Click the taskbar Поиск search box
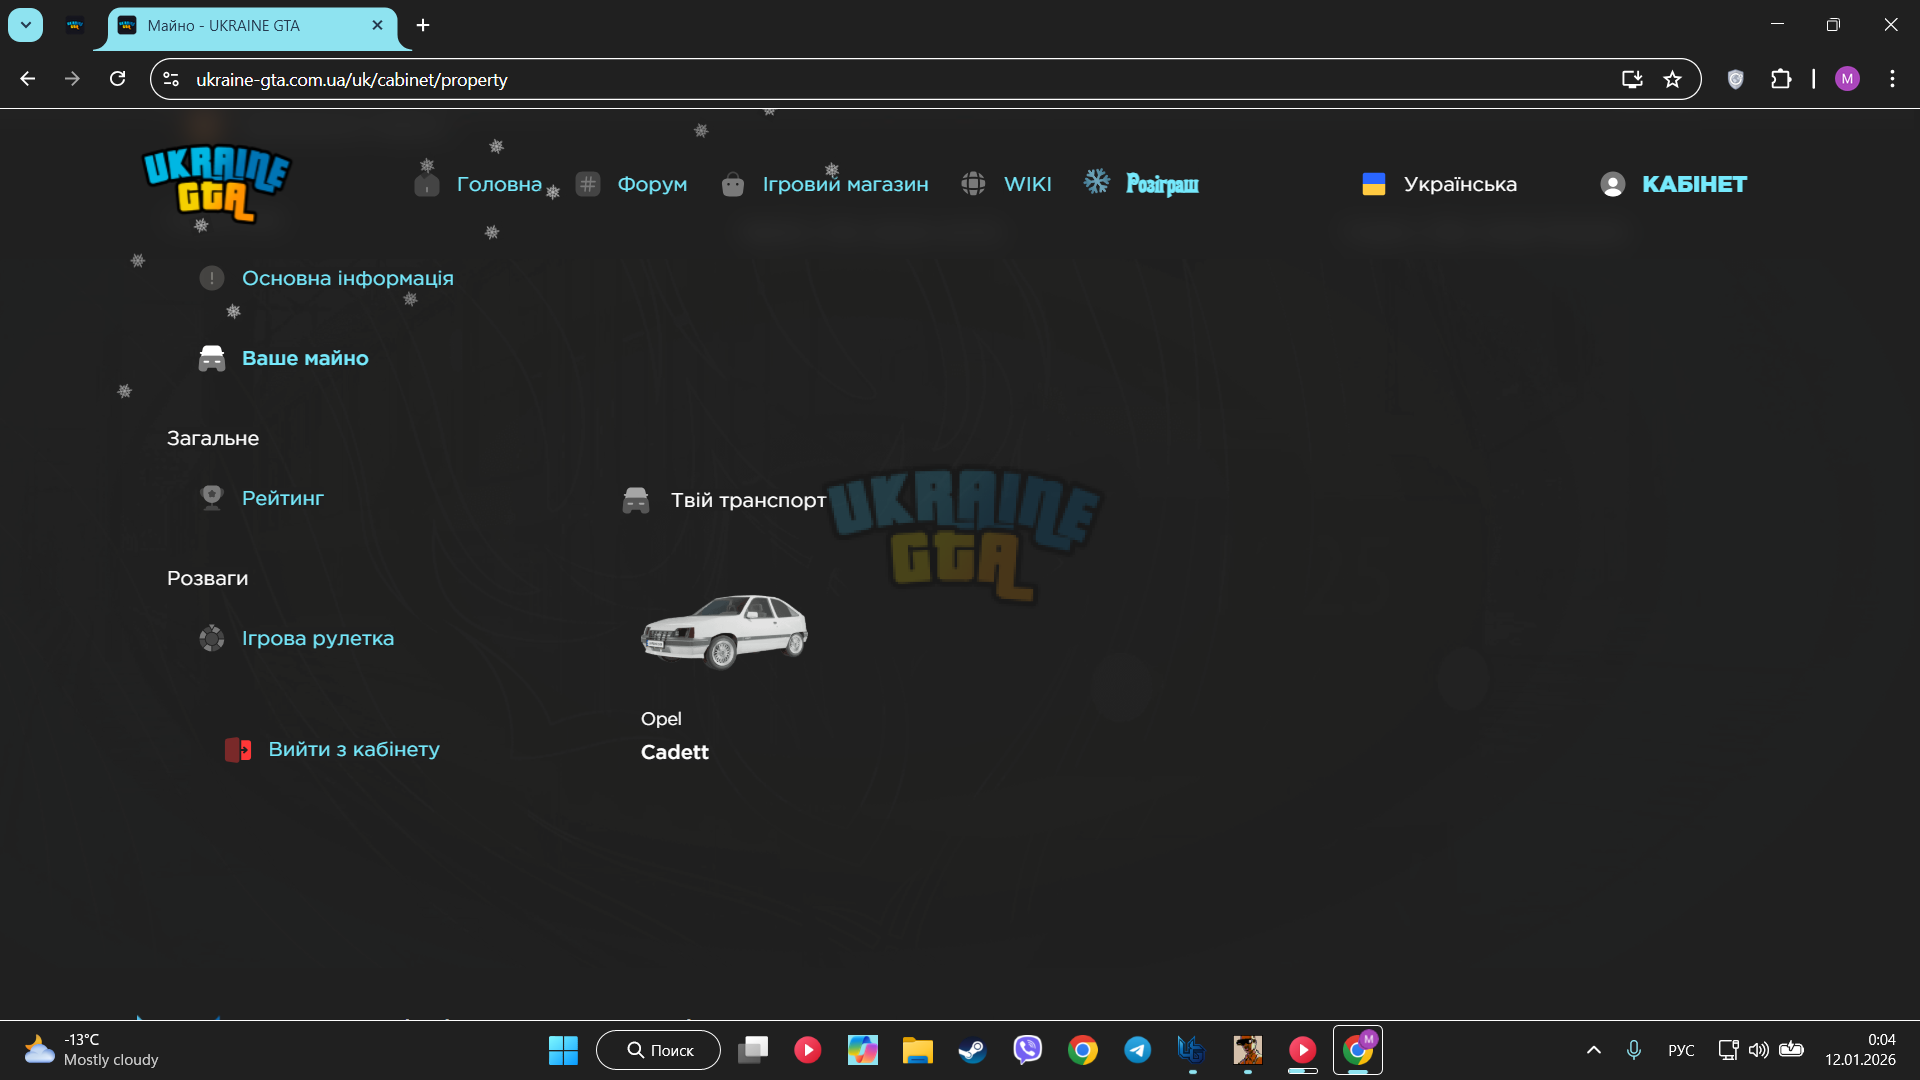The image size is (1920, 1080). coord(658,1050)
